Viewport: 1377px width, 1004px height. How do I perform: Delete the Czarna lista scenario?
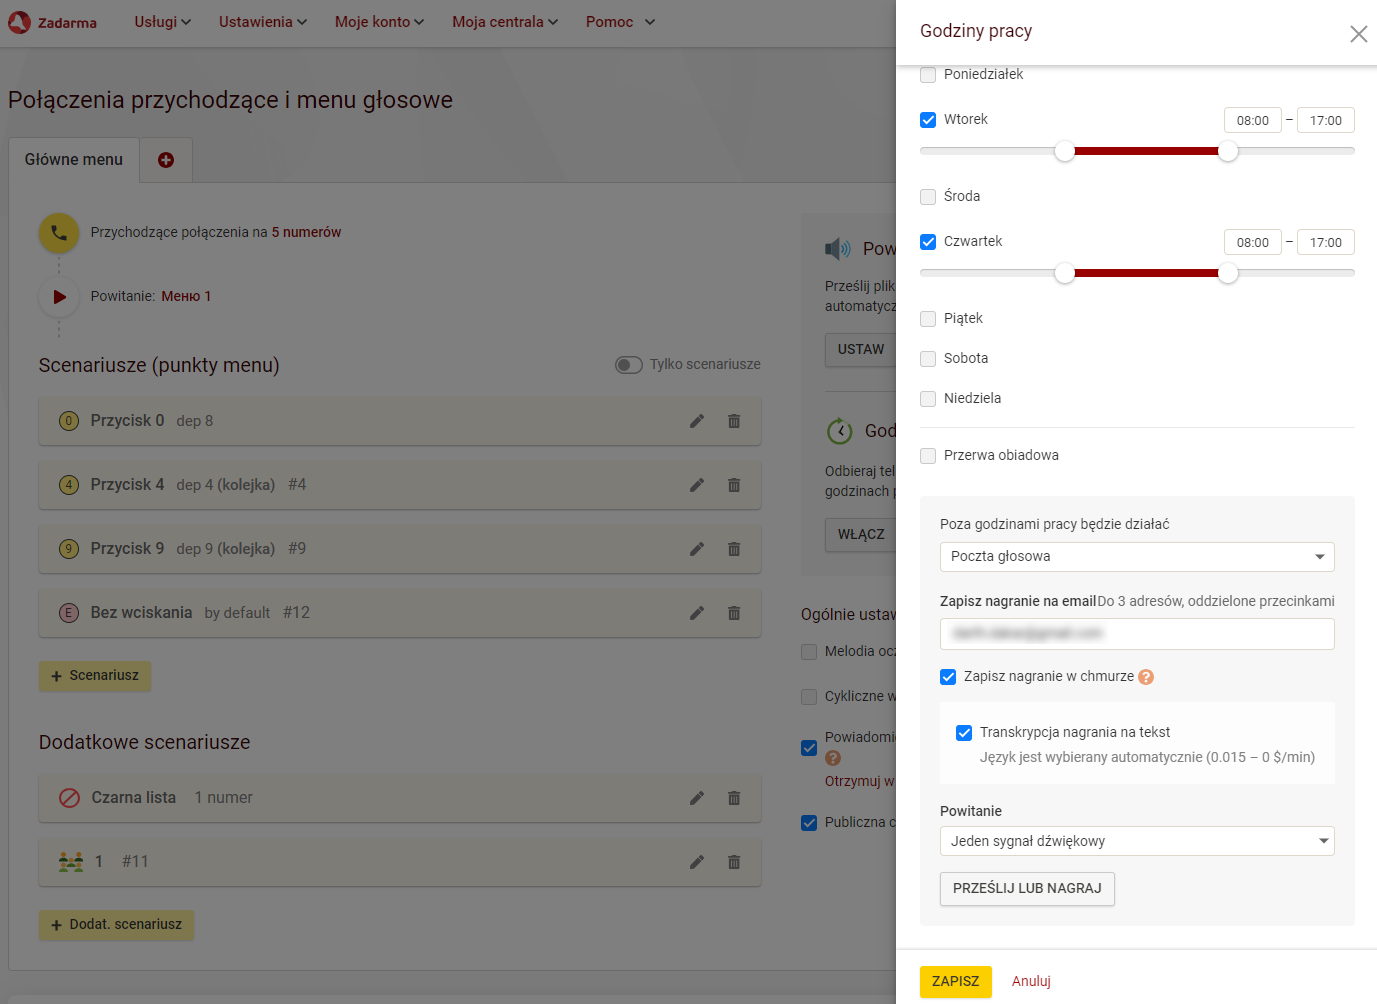point(734,798)
